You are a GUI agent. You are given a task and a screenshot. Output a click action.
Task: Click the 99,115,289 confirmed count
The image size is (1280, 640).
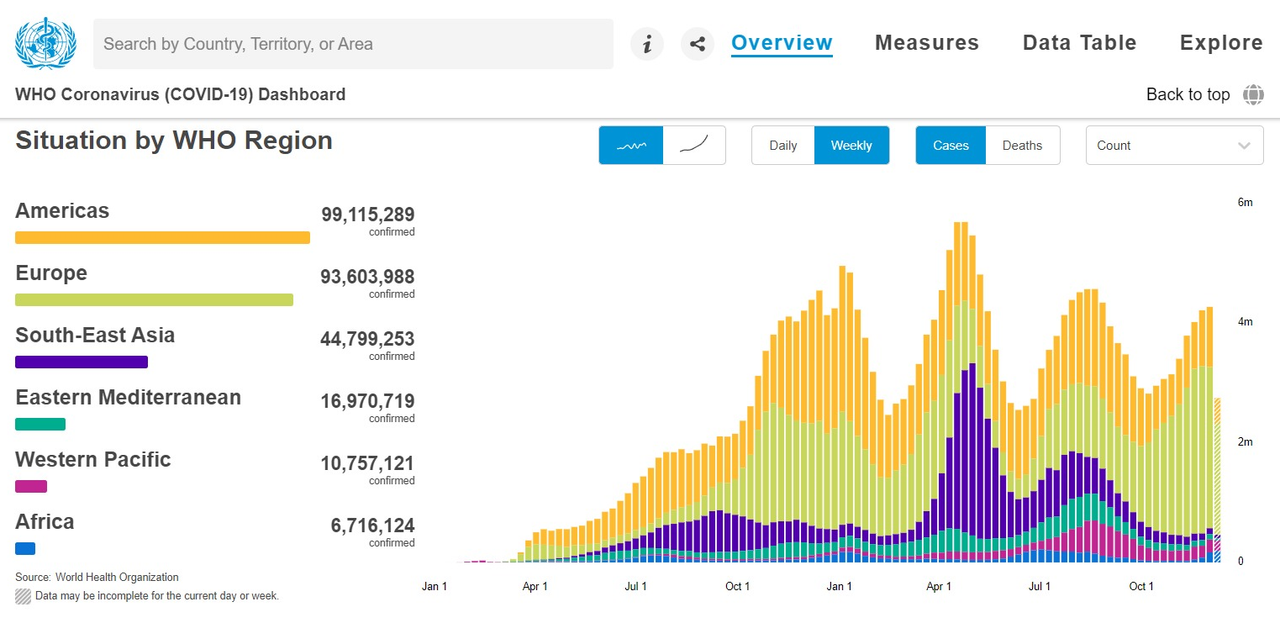[x=367, y=214]
